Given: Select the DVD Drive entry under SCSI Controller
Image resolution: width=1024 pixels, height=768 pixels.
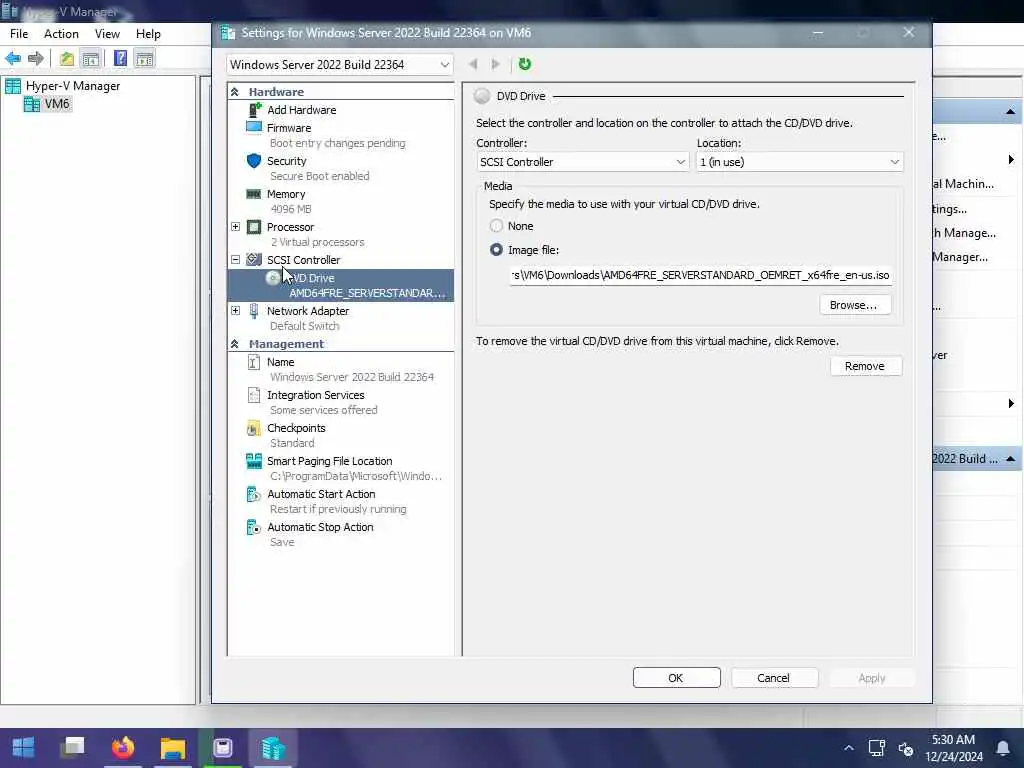Looking at the screenshot, I should [x=340, y=285].
